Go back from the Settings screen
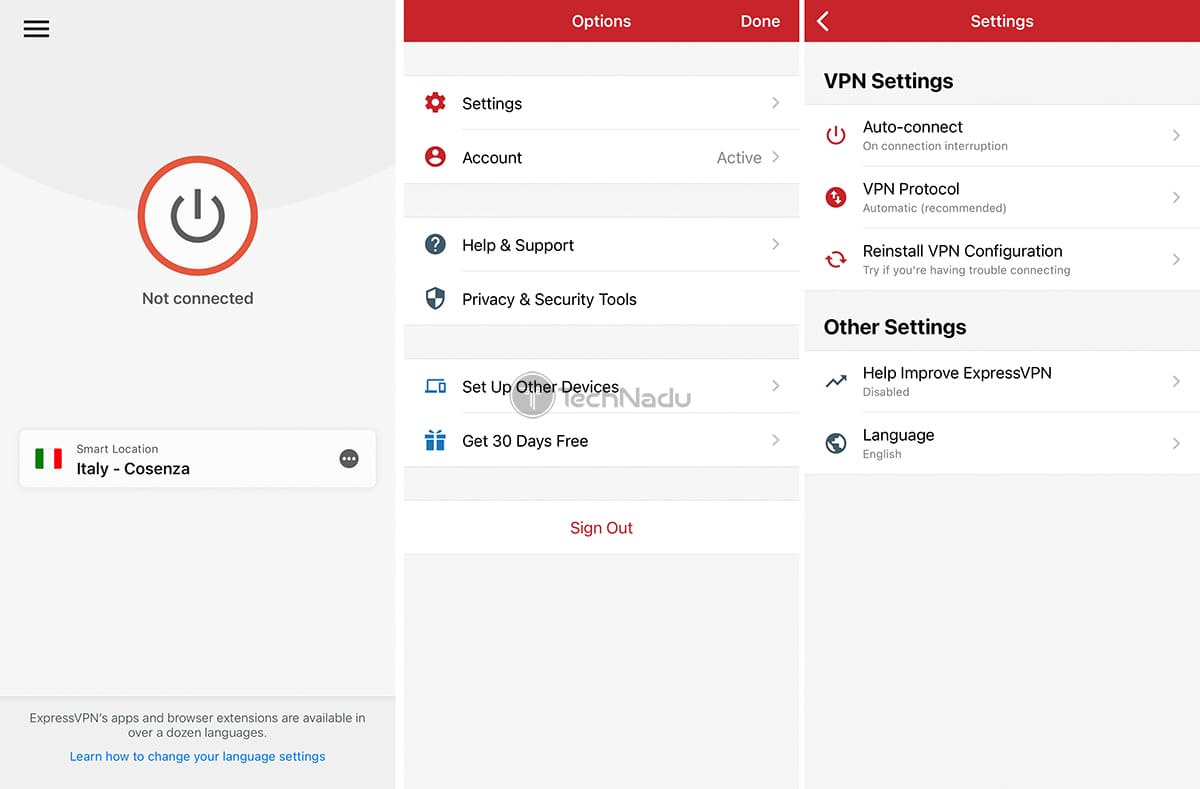The height and width of the screenshot is (789, 1200). point(823,21)
